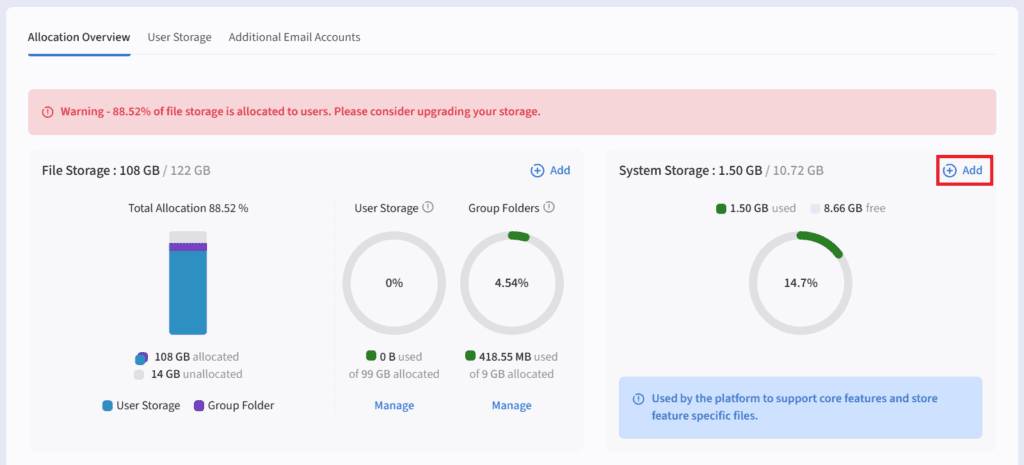Click the plus icon in System Storage Add
Image resolution: width=1024 pixels, height=465 pixels.
click(949, 171)
